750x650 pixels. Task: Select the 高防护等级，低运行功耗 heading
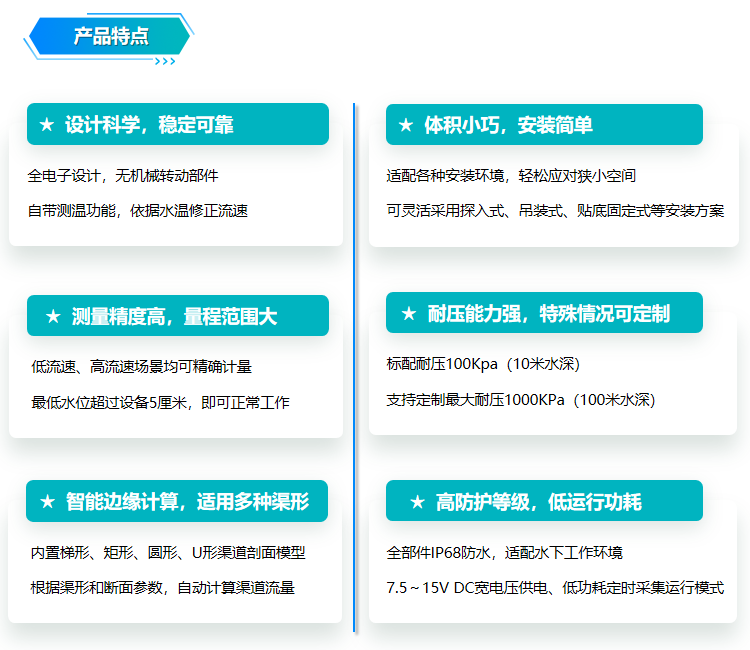(x=539, y=502)
